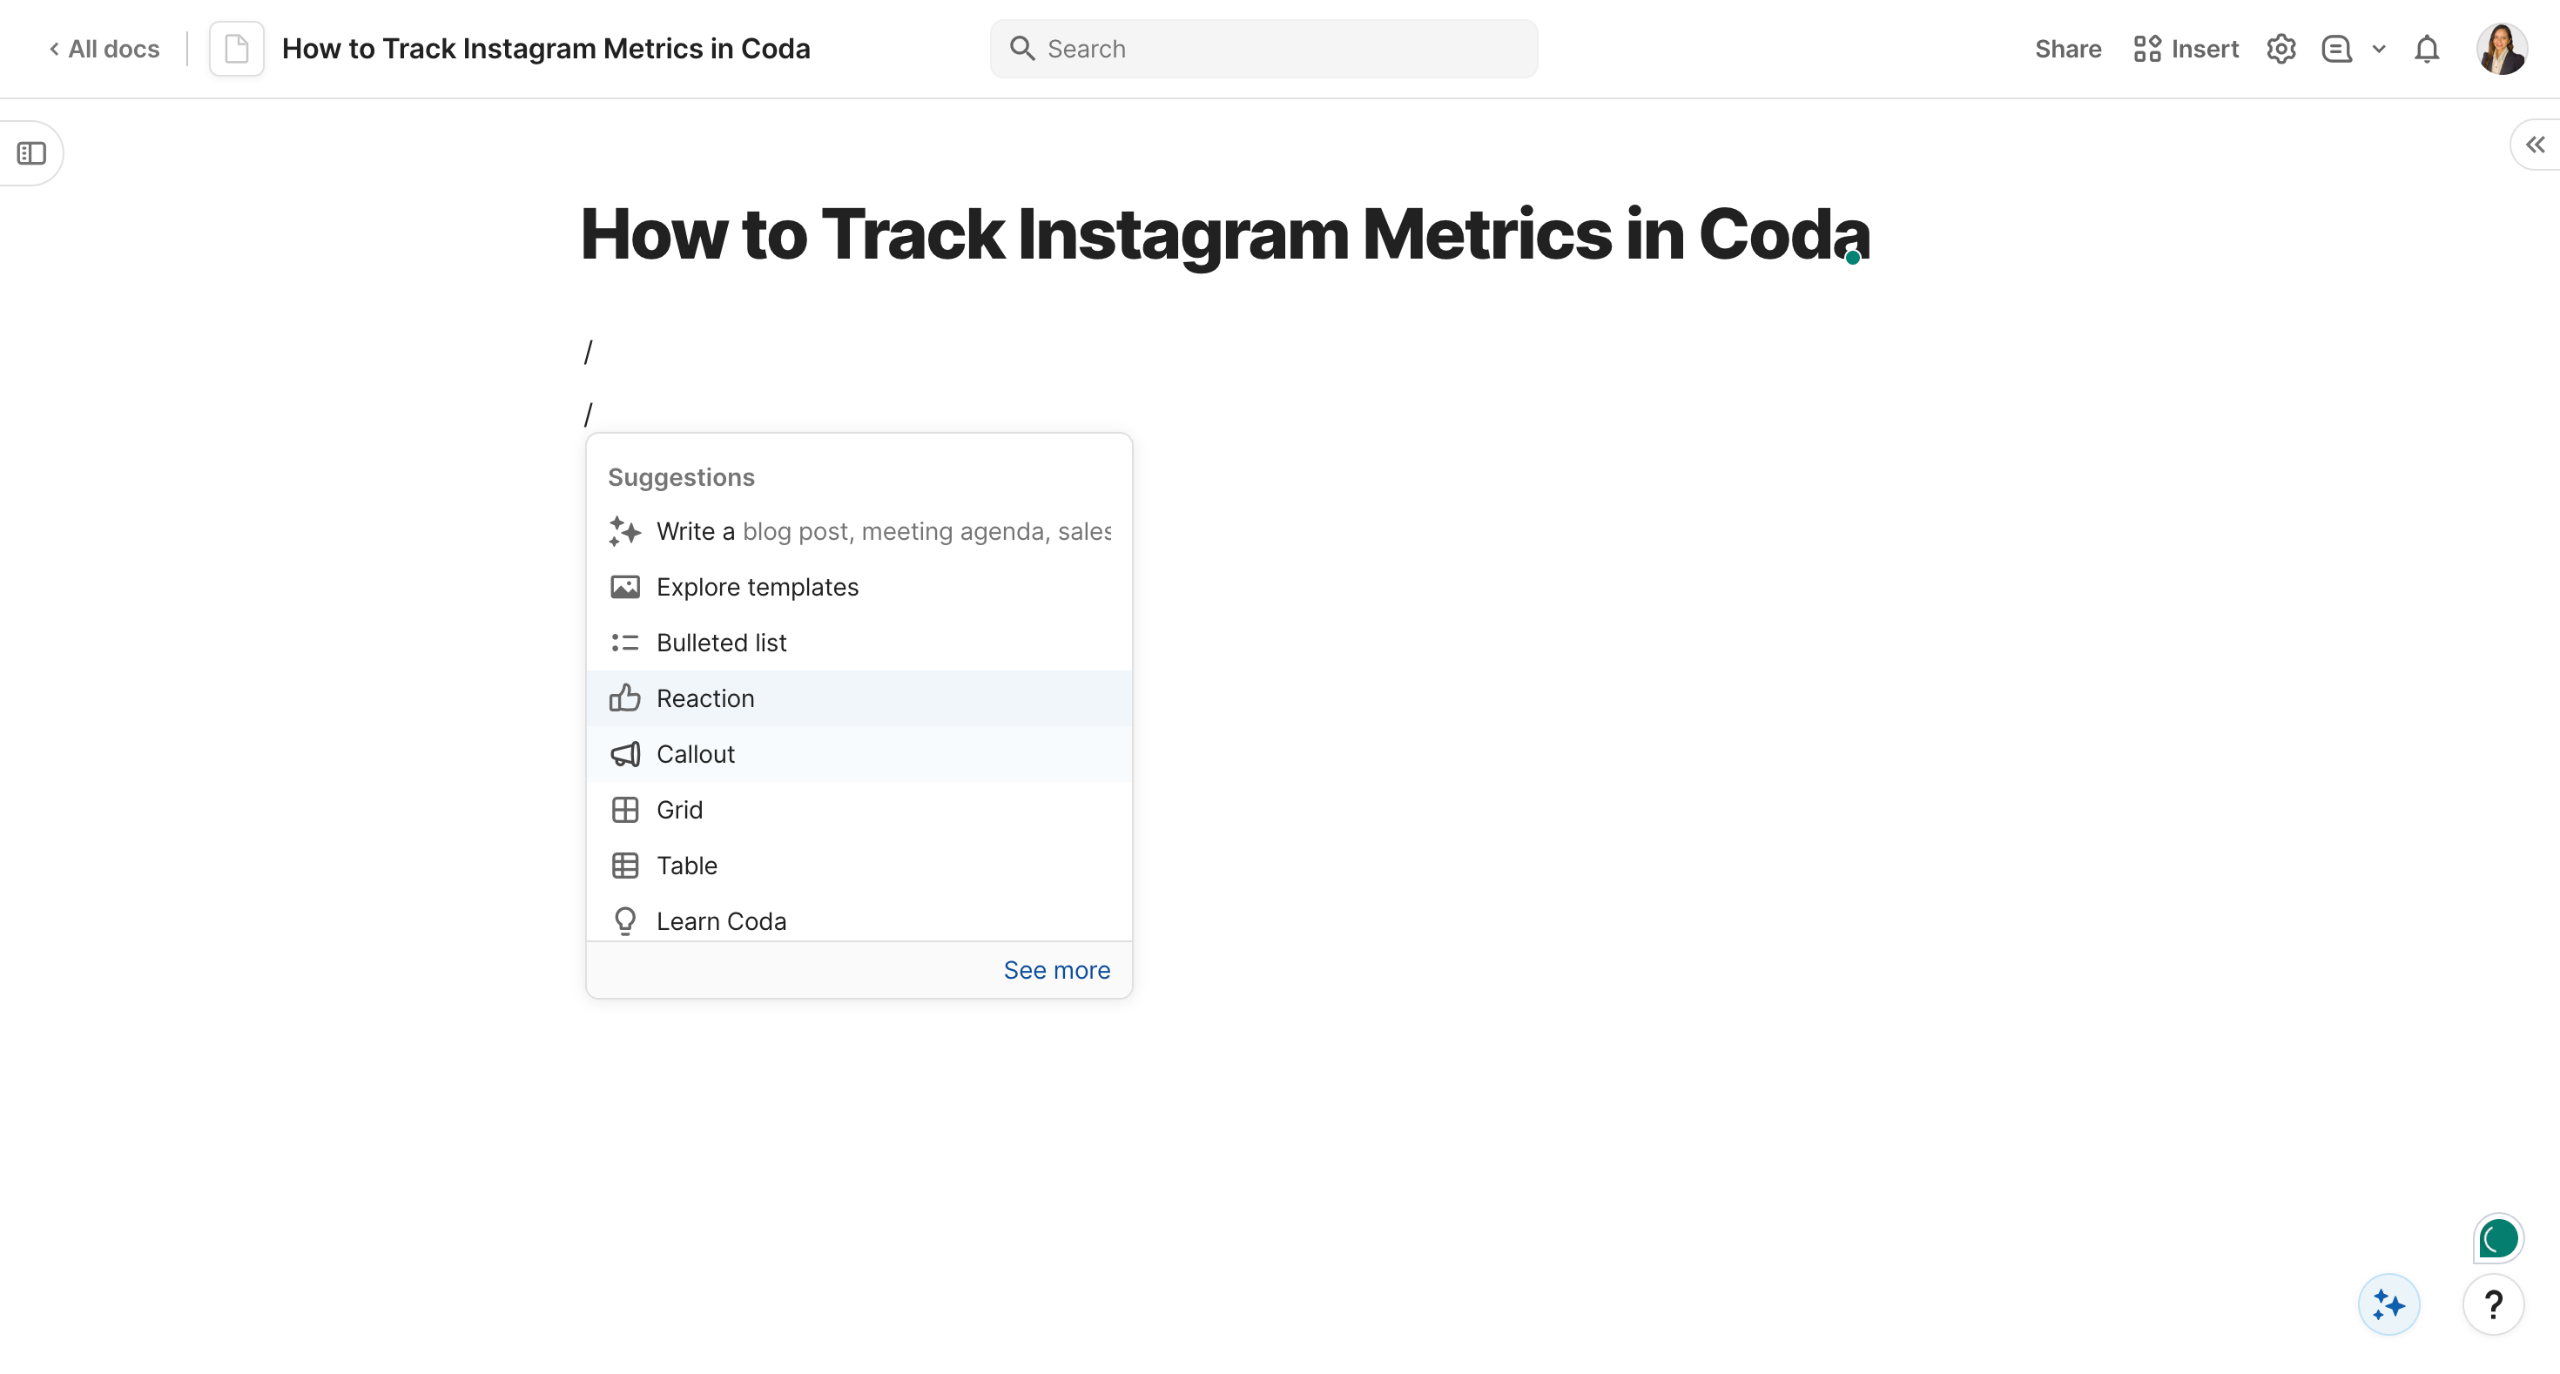Open the doc settings gear icon
This screenshot has width=2560, height=1374.
tap(2280, 49)
